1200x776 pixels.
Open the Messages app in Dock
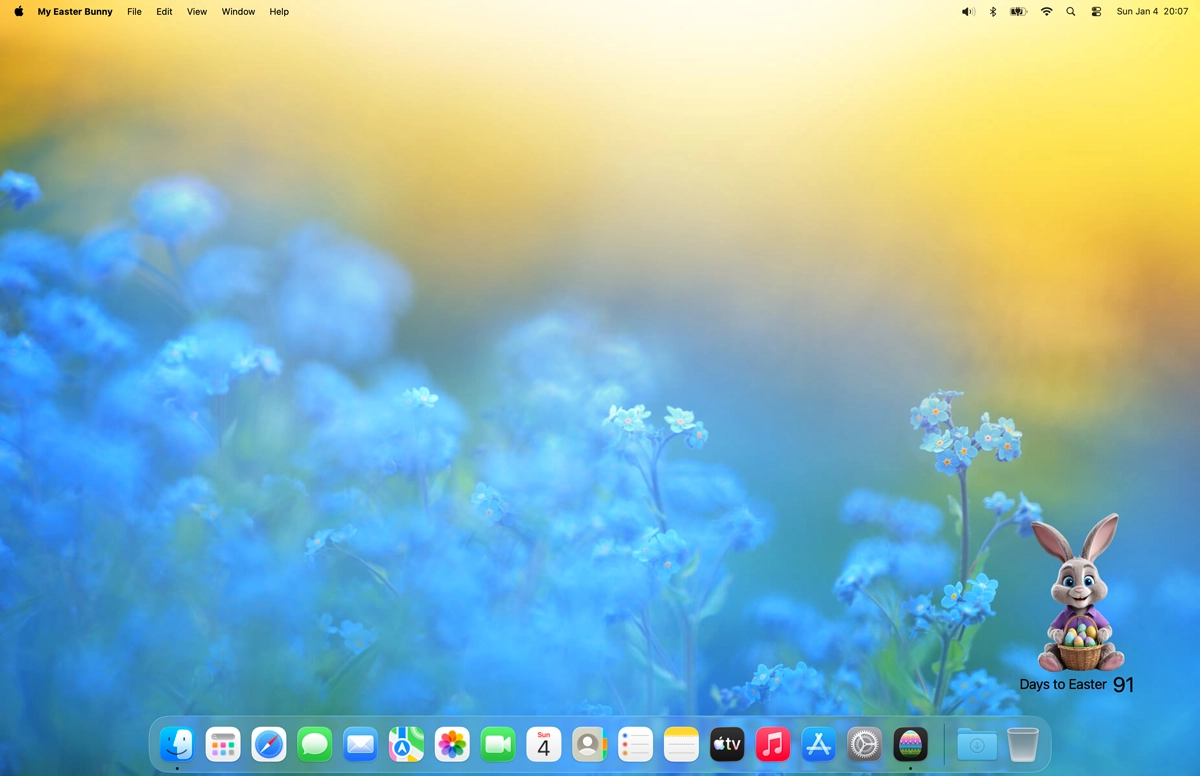coord(315,744)
